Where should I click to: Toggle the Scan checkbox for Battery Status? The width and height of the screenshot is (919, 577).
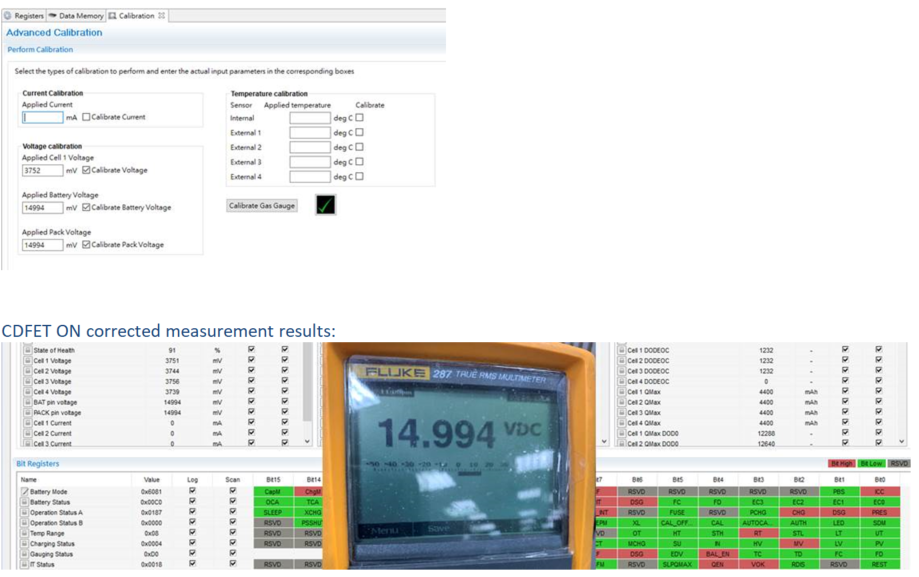[233, 501]
